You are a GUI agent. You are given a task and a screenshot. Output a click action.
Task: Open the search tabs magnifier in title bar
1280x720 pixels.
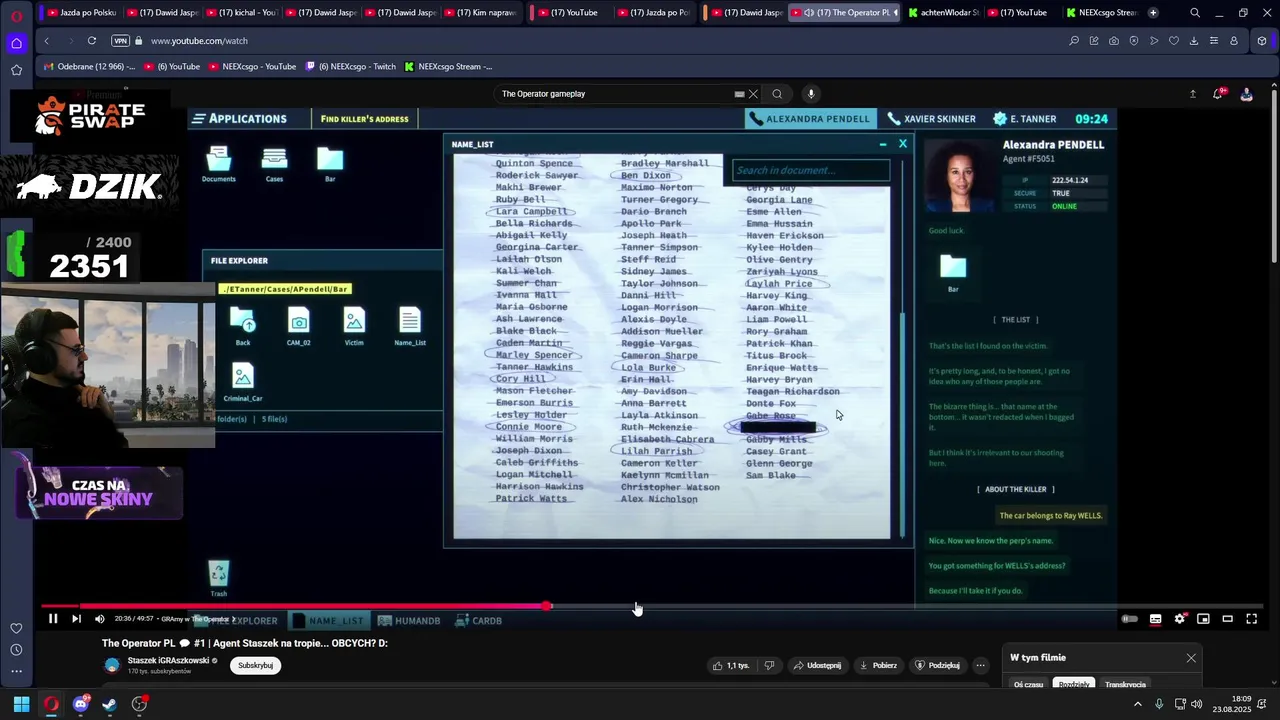click(x=1195, y=13)
